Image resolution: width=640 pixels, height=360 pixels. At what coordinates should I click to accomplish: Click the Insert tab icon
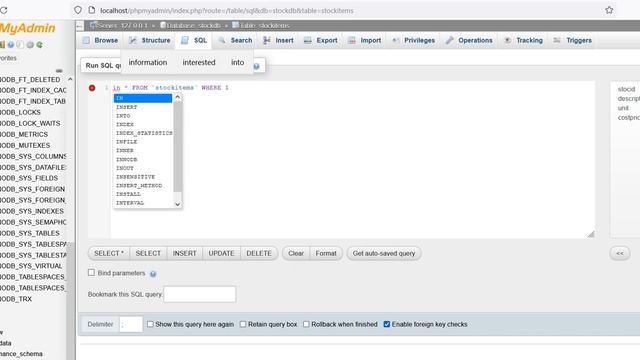pyautogui.click(x=267, y=40)
